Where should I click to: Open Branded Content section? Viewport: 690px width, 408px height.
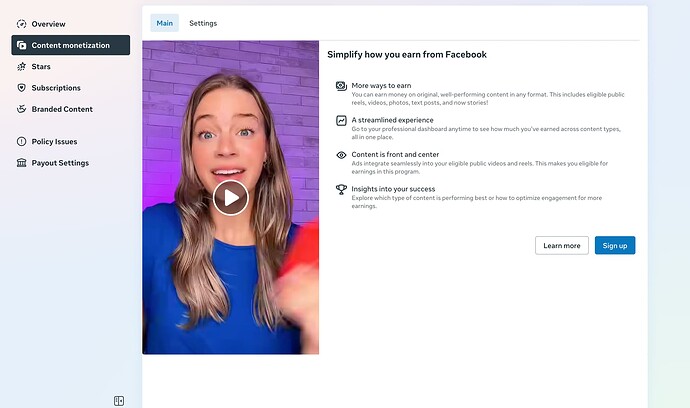(70, 109)
